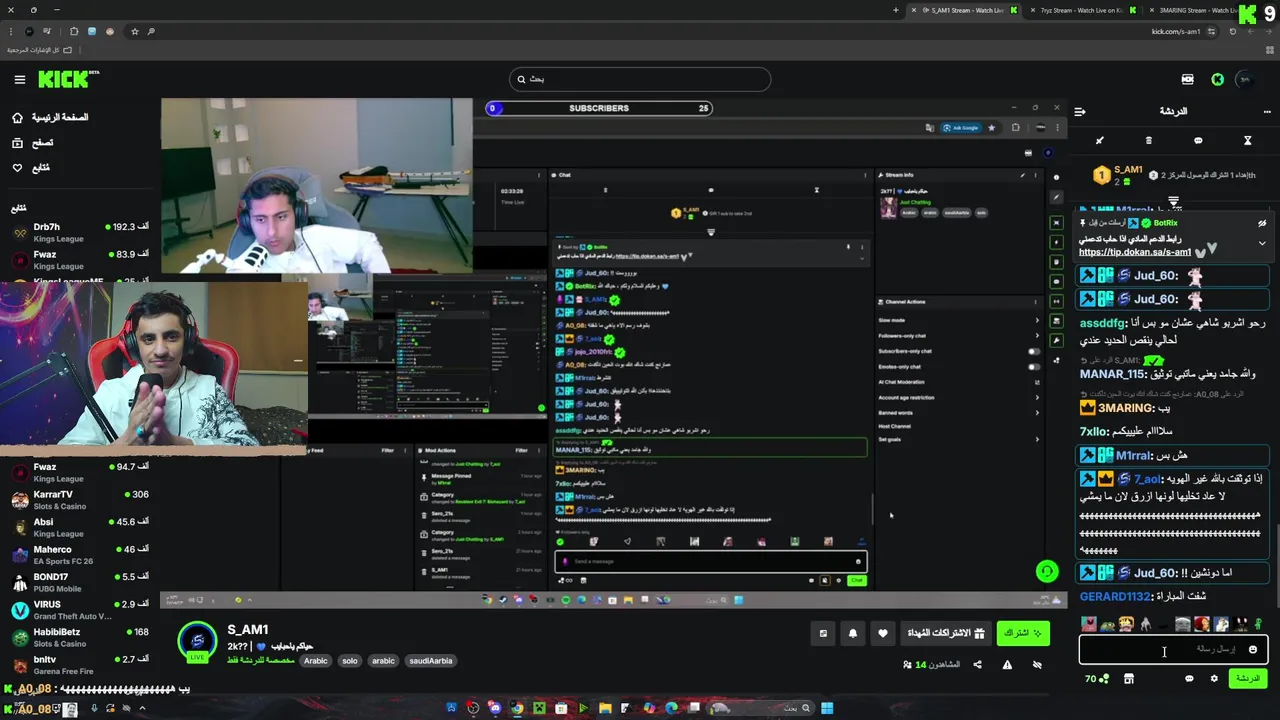The image size is (1280, 720).
Task: Click username GERARD1132 in chat
Action: tap(1115, 597)
